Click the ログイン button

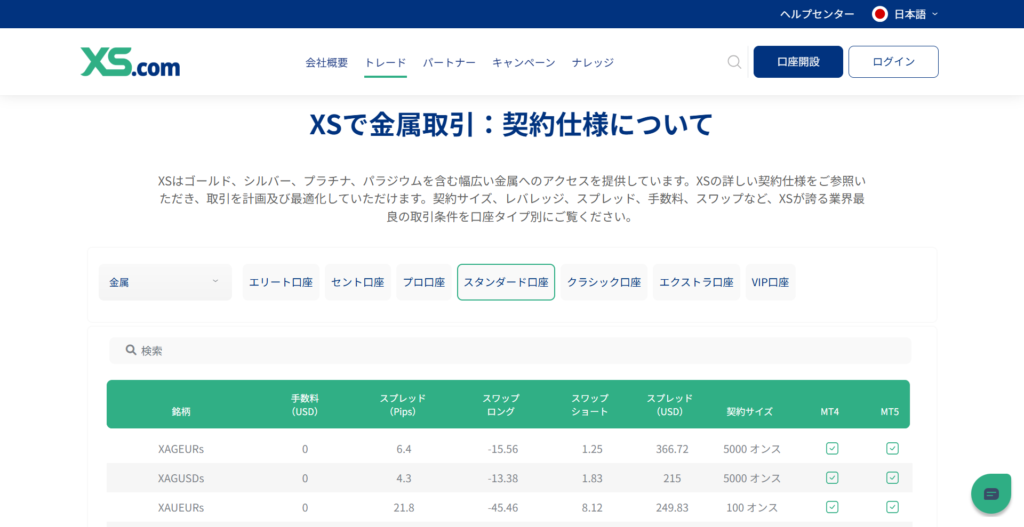(893, 62)
